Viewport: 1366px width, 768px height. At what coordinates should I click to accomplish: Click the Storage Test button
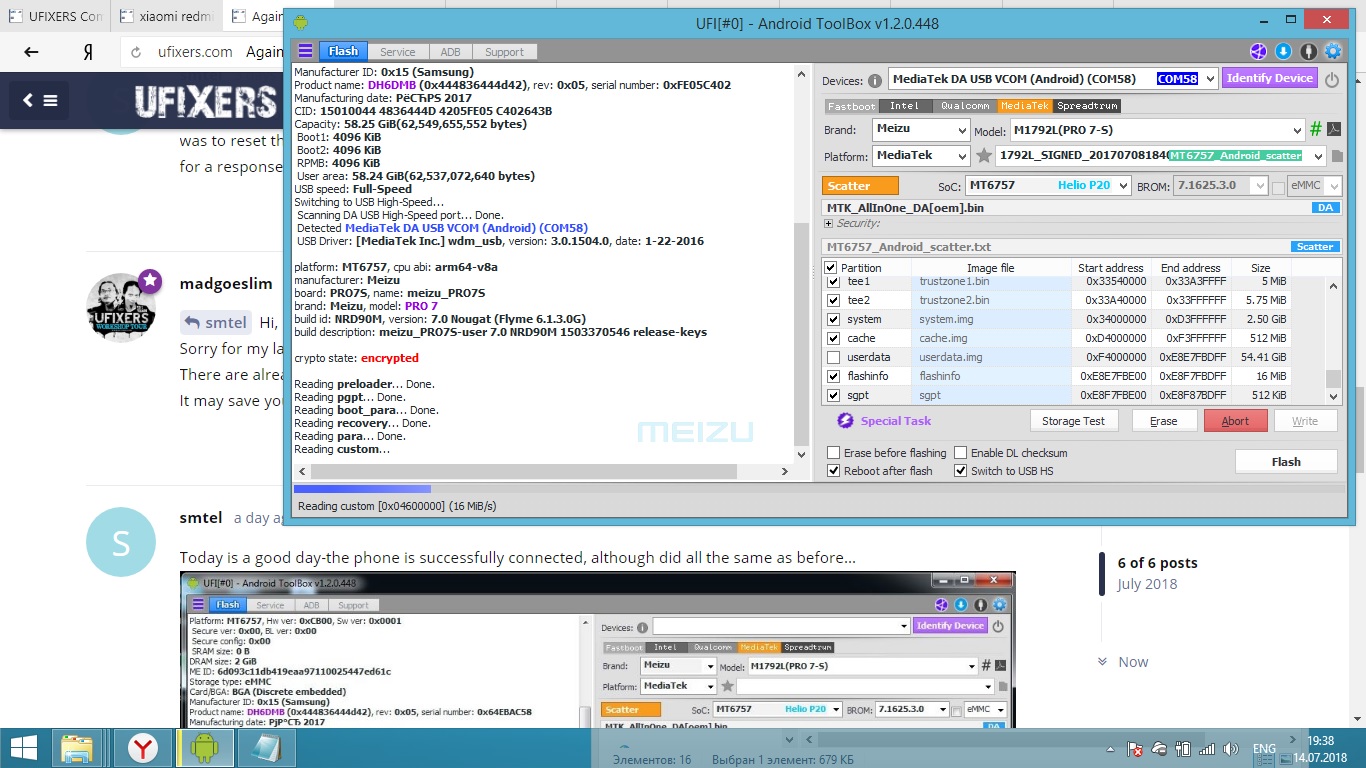1073,421
